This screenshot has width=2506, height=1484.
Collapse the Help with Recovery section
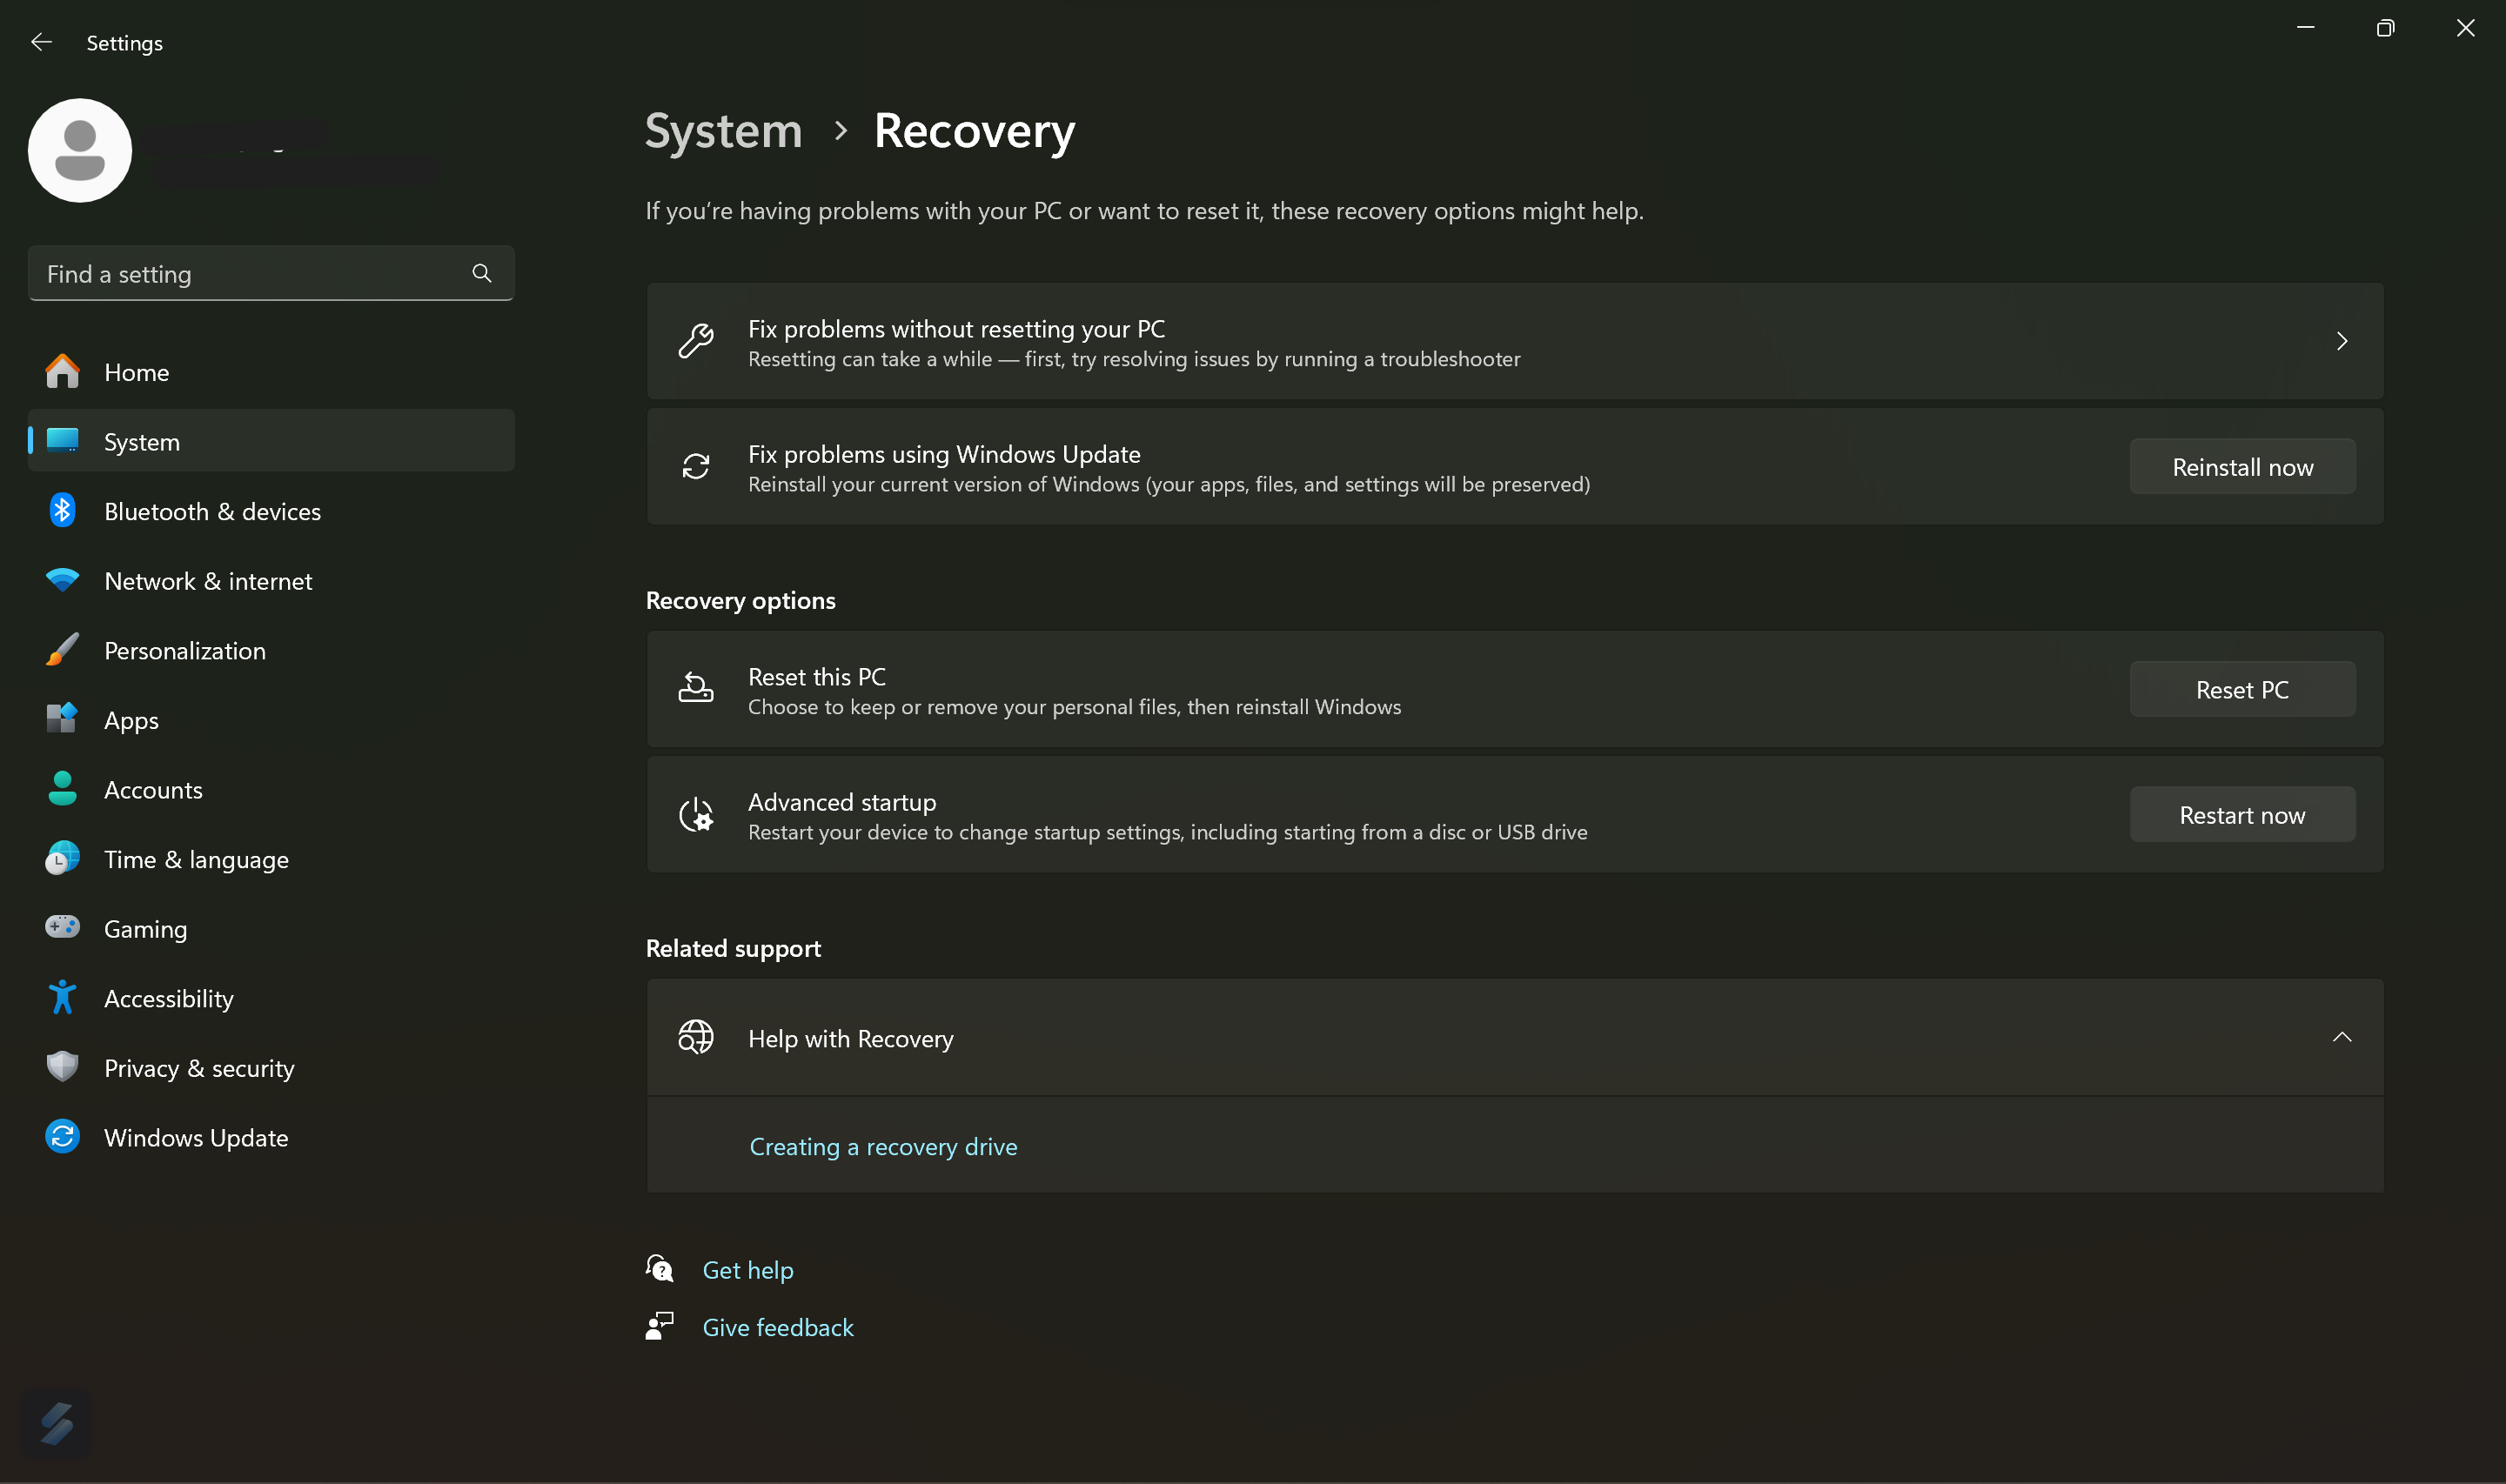click(2342, 1037)
